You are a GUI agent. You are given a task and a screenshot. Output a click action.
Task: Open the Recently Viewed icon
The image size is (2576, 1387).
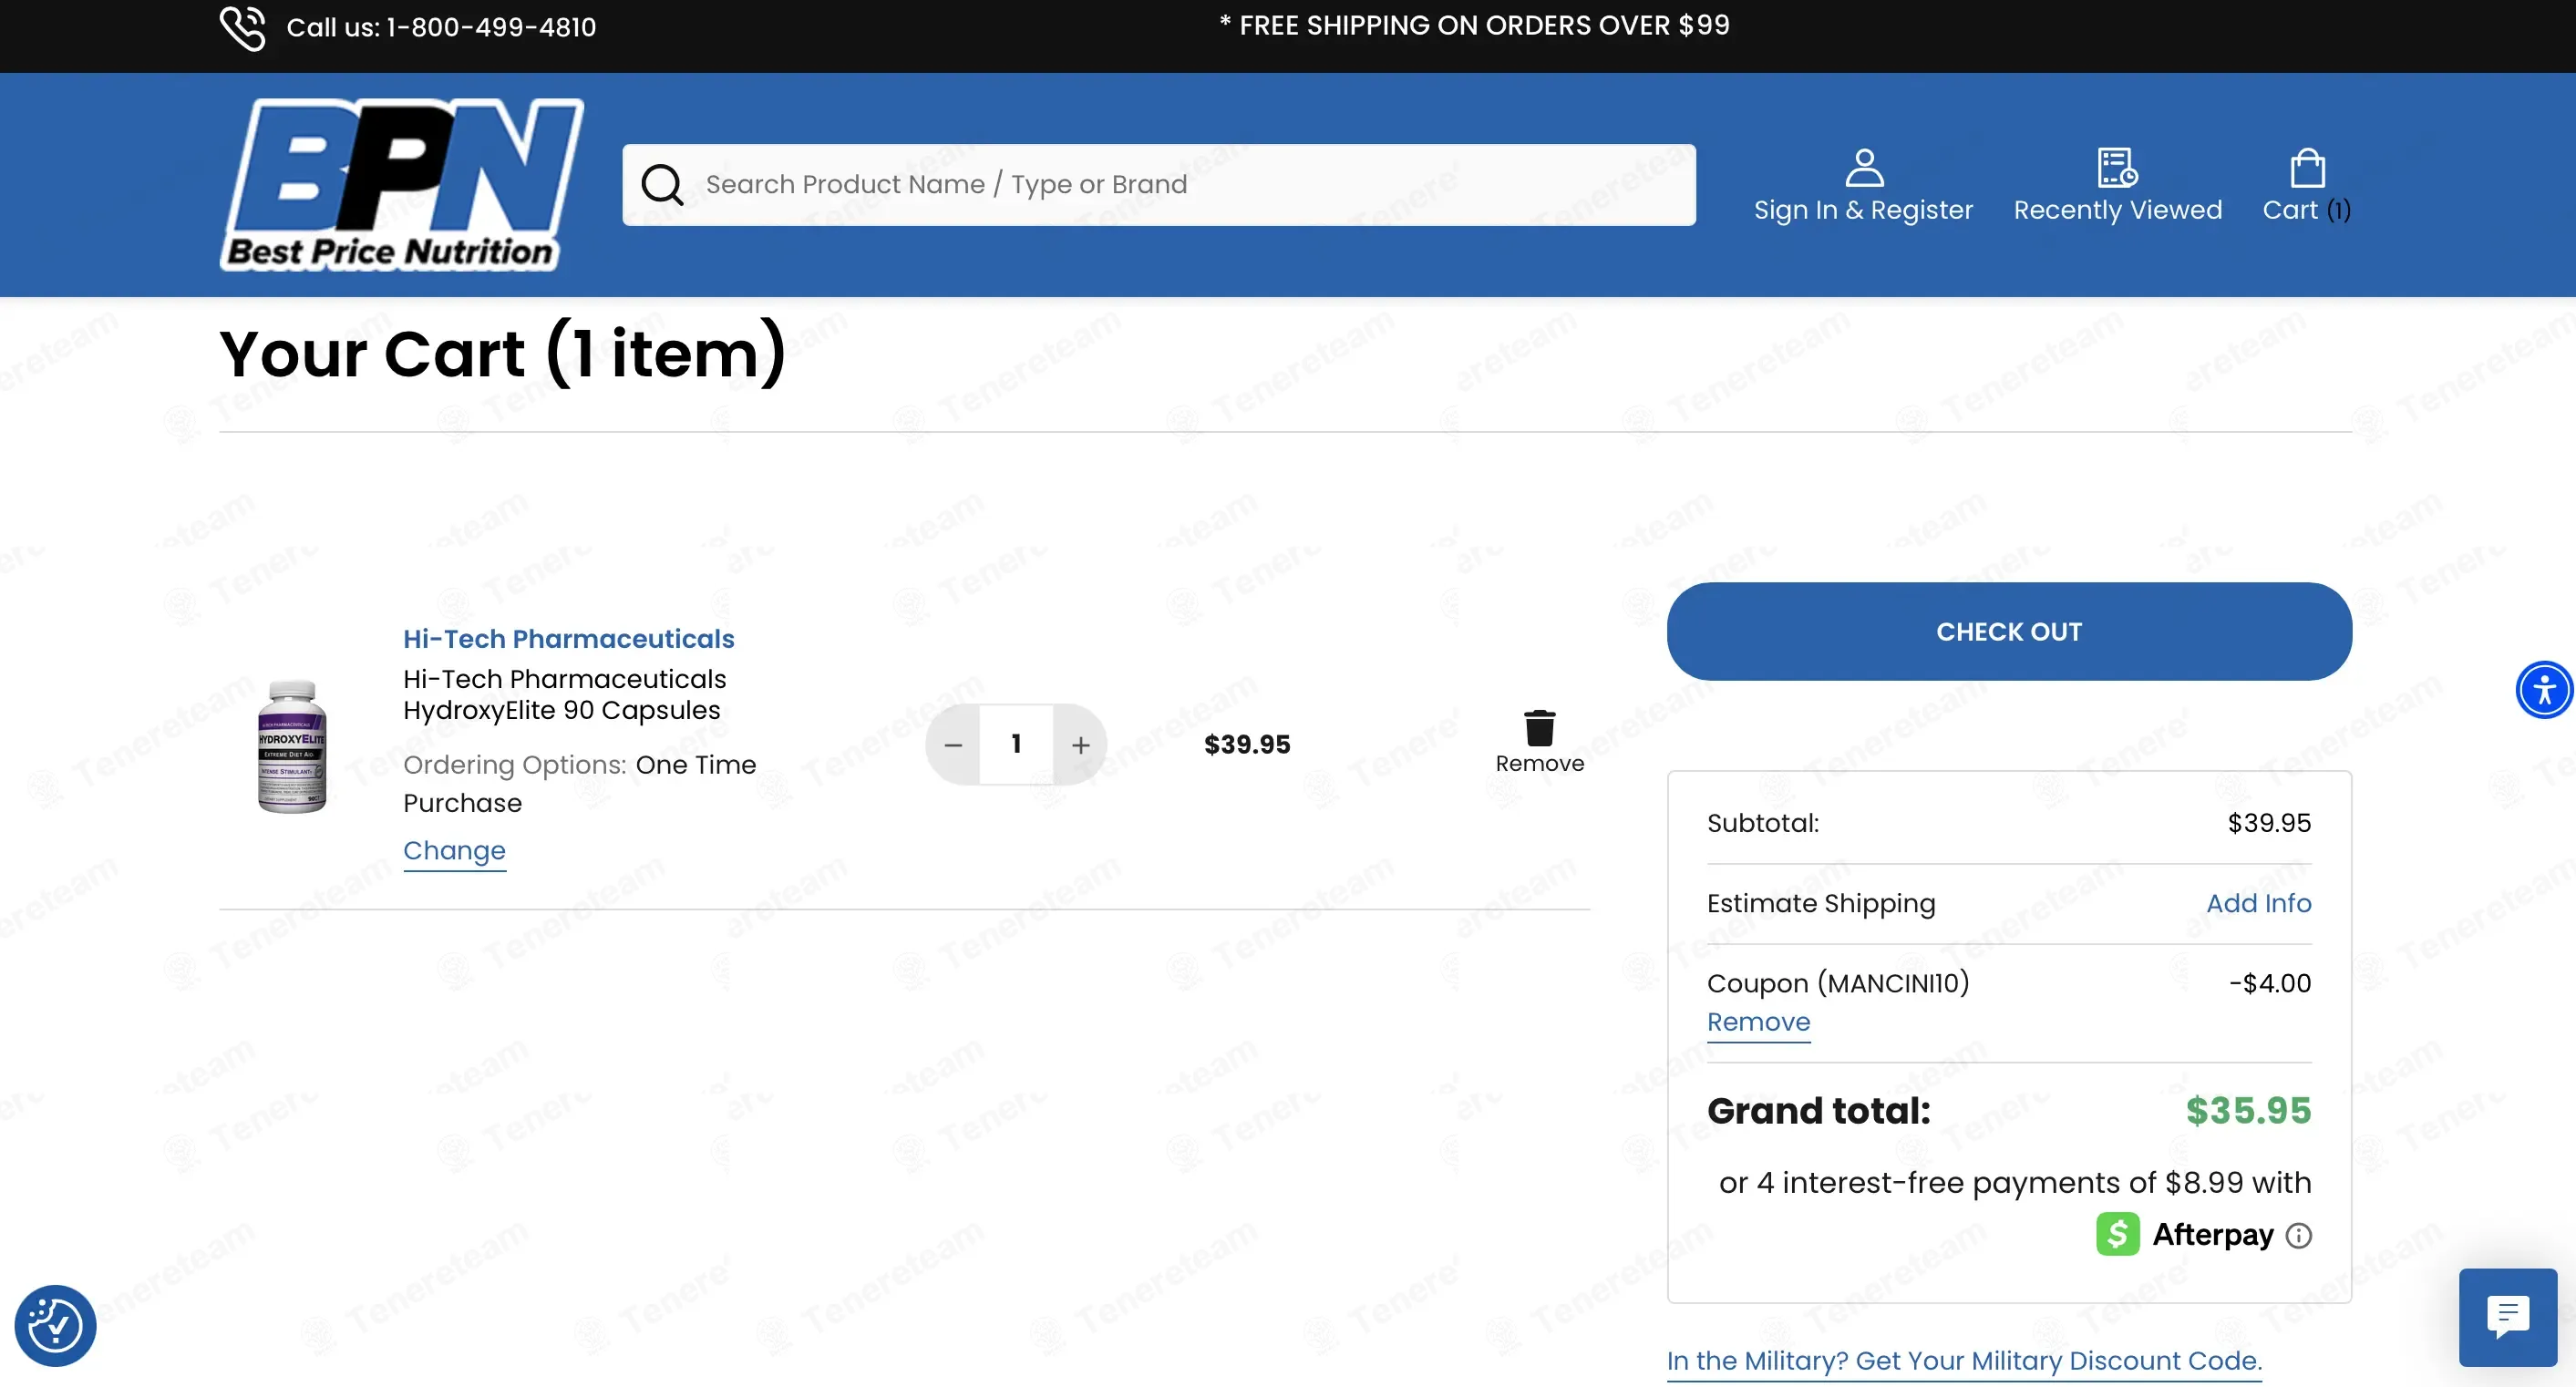(2117, 167)
